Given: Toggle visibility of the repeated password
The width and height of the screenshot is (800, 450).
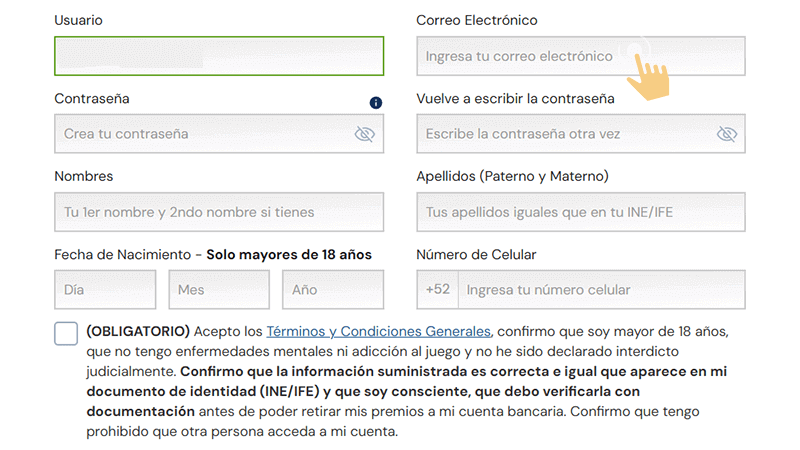Looking at the screenshot, I should click(x=726, y=134).
